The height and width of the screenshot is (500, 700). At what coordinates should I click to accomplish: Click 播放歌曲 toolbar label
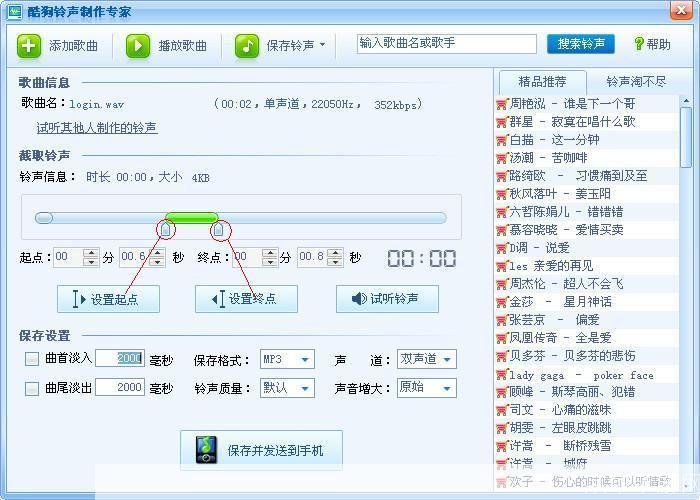tap(183, 46)
